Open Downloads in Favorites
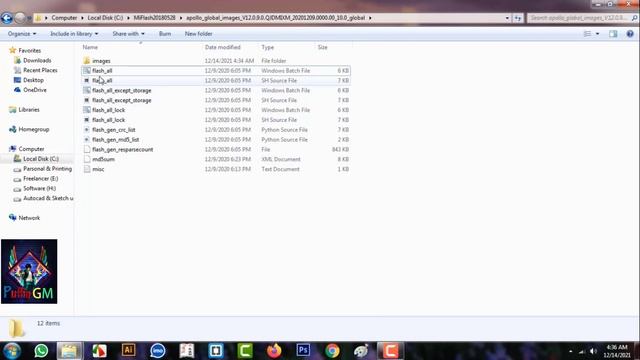Screen dimensions: 640x360 pyautogui.click(x=37, y=60)
